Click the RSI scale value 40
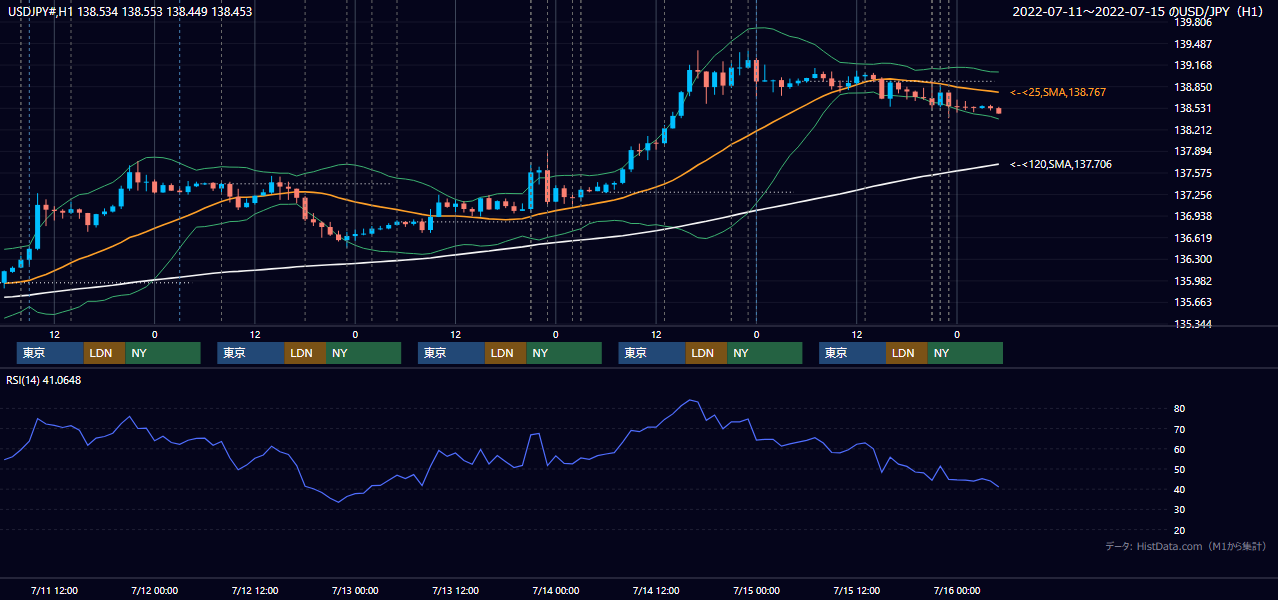Screen dimensions: 1278x600 tap(1180, 489)
